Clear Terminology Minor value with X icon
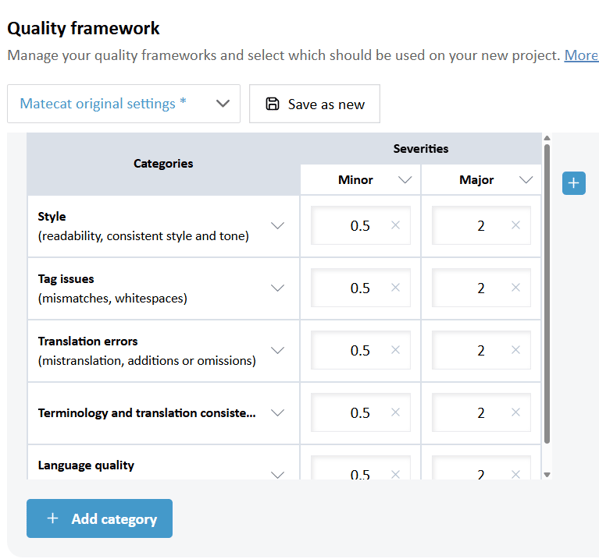Image resolution: width=599 pixels, height=559 pixels. pyautogui.click(x=395, y=412)
